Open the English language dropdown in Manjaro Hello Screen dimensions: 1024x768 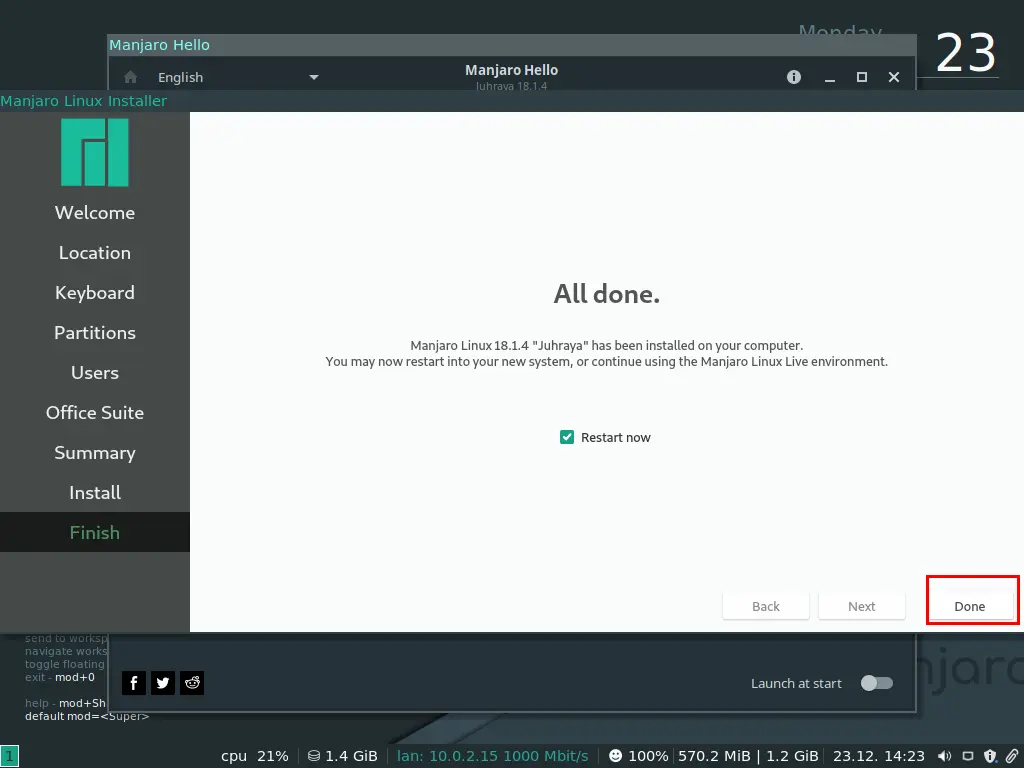[x=238, y=77]
